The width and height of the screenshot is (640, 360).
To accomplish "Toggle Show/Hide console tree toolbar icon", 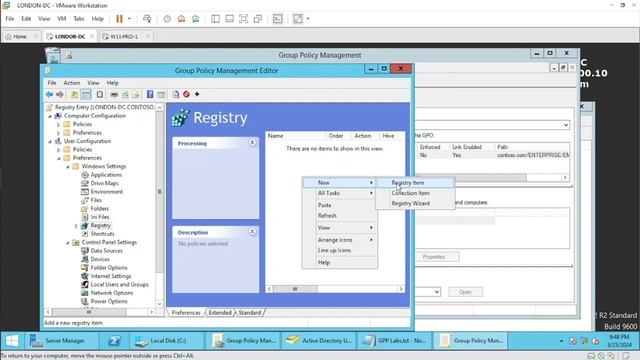I will point(86,94).
